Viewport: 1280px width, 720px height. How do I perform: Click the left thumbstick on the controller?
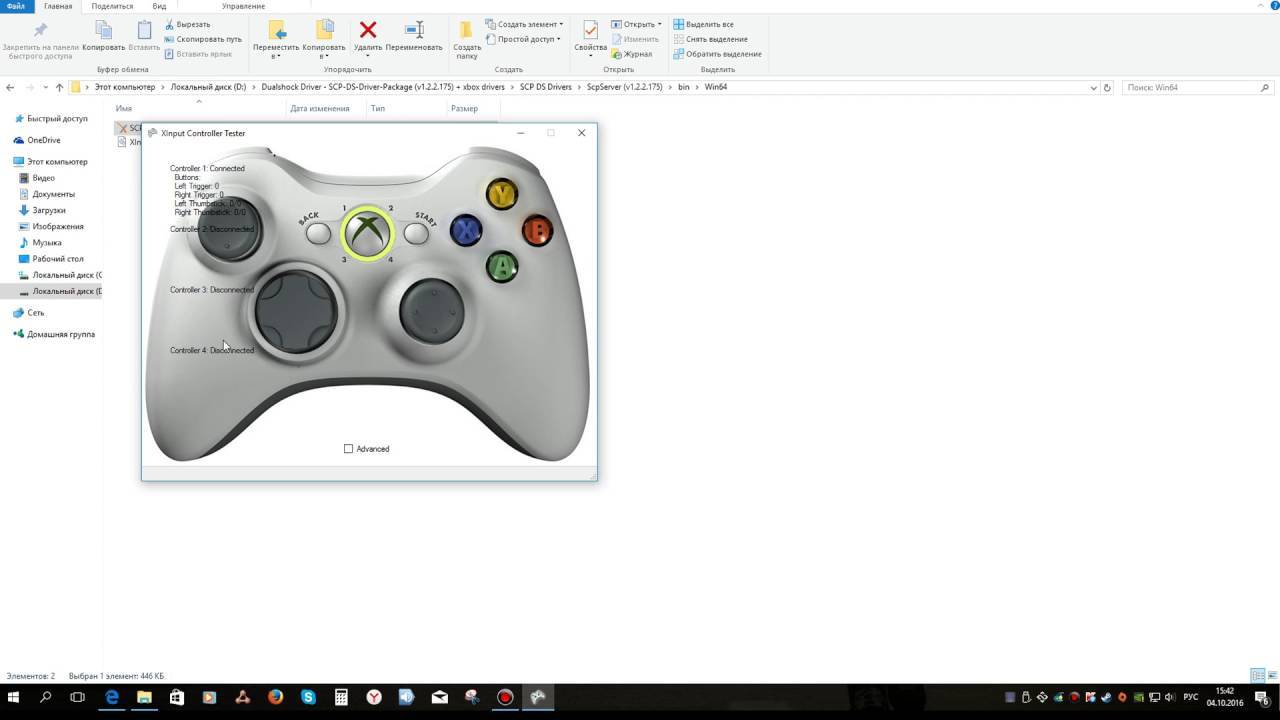(x=230, y=228)
